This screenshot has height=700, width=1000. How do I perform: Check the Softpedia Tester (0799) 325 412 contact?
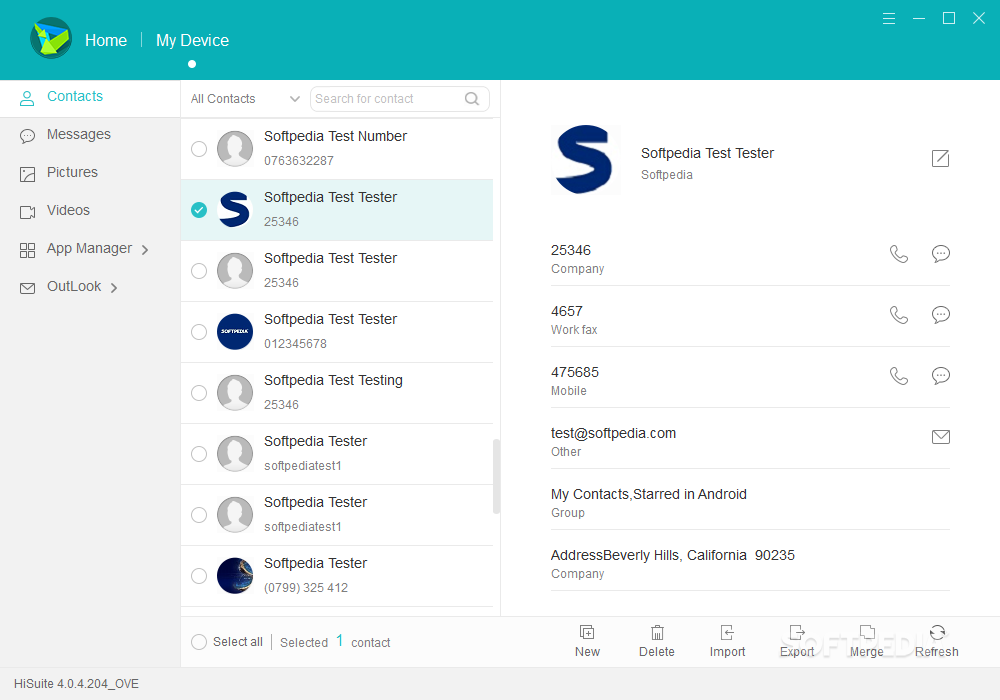pos(199,576)
